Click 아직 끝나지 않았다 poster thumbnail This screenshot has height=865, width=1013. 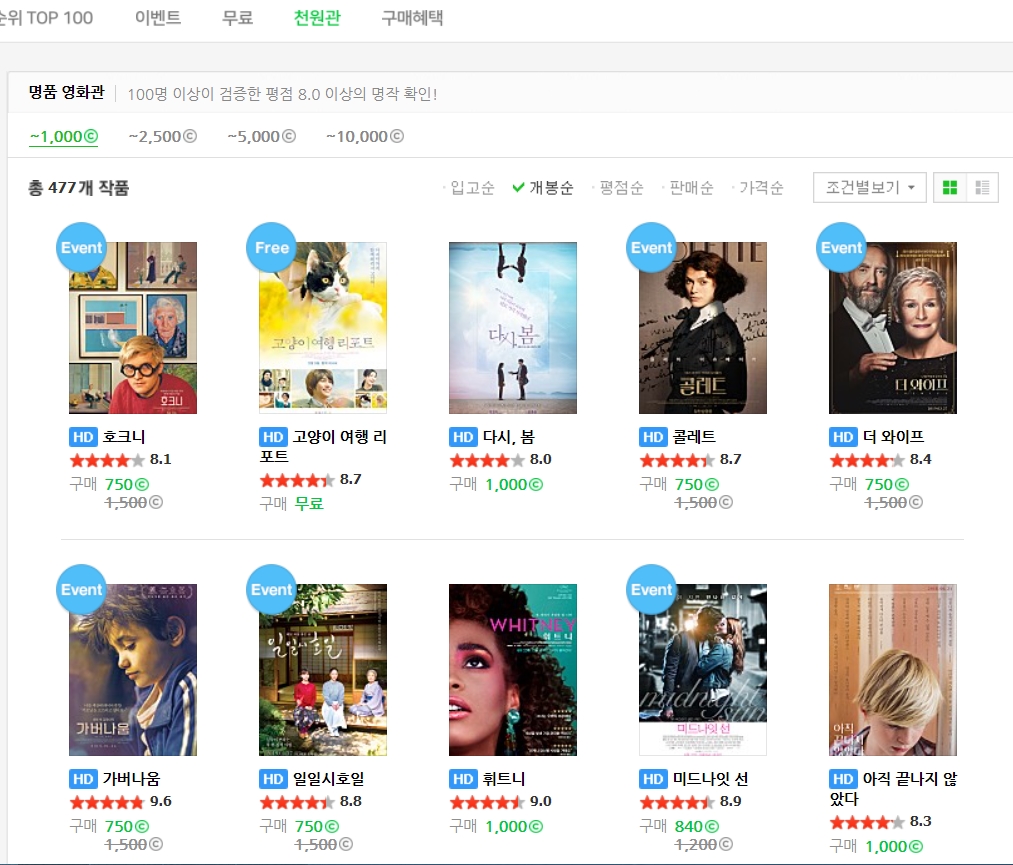(x=893, y=670)
